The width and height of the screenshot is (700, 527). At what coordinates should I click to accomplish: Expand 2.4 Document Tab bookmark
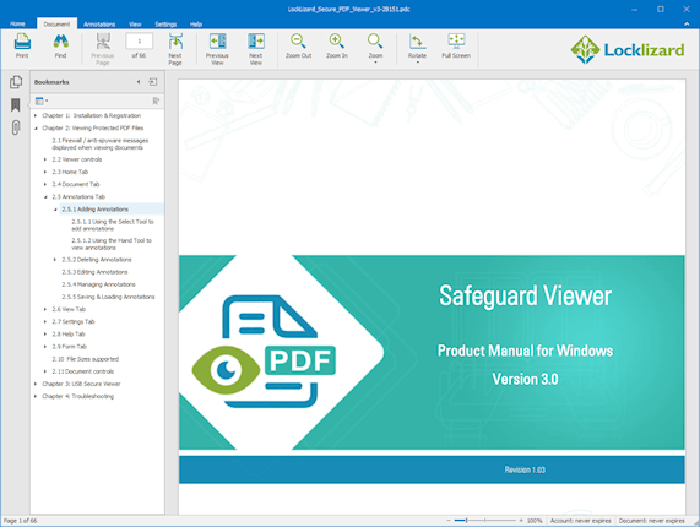click(x=45, y=184)
